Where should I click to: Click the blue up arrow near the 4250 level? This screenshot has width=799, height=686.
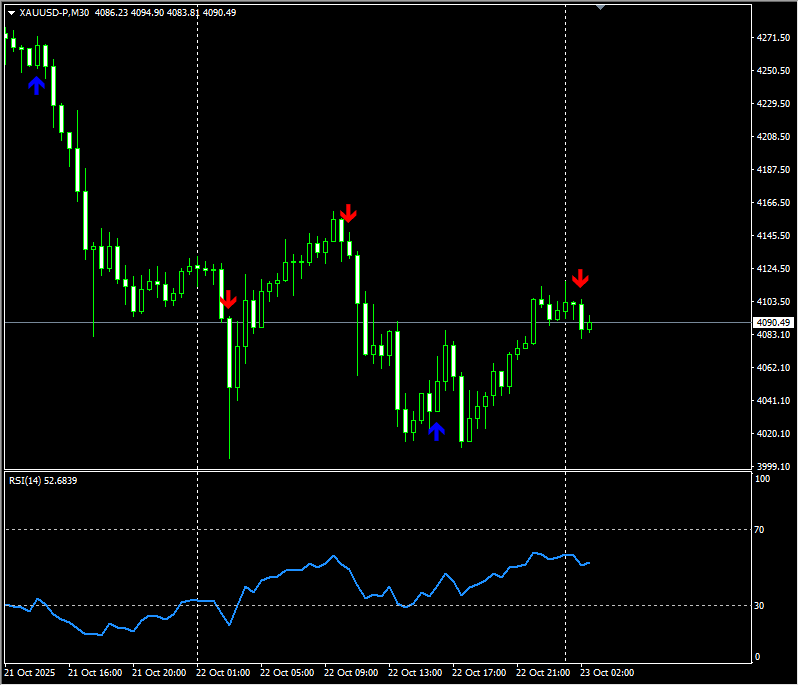point(36,85)
